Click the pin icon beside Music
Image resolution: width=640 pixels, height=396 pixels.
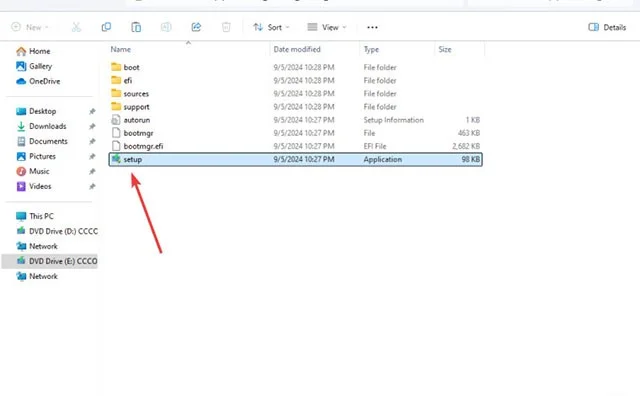tap(92, 171)
